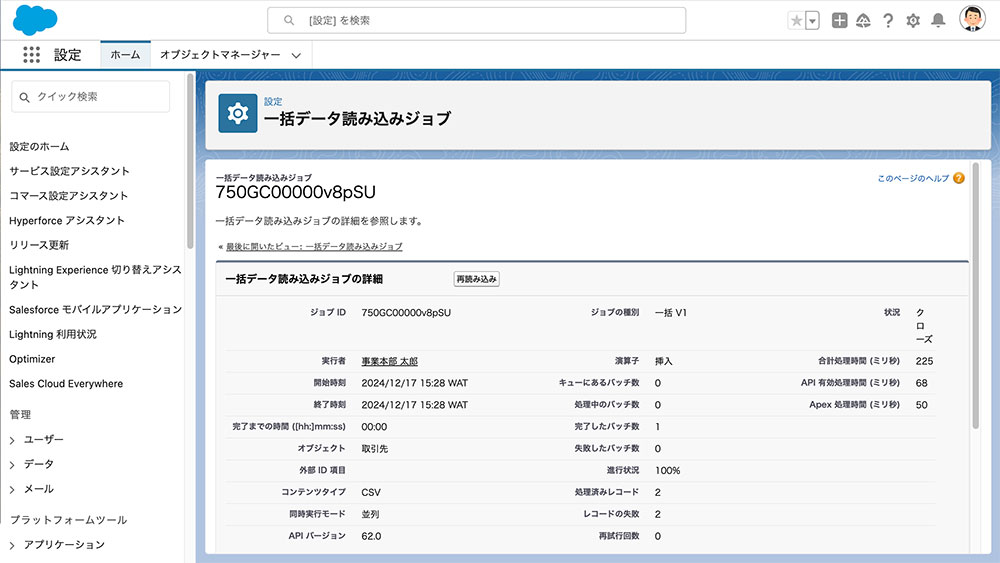Click the 設定 breadcrumb link
This screenshot has width=1000, height=563.
point(273,101)
